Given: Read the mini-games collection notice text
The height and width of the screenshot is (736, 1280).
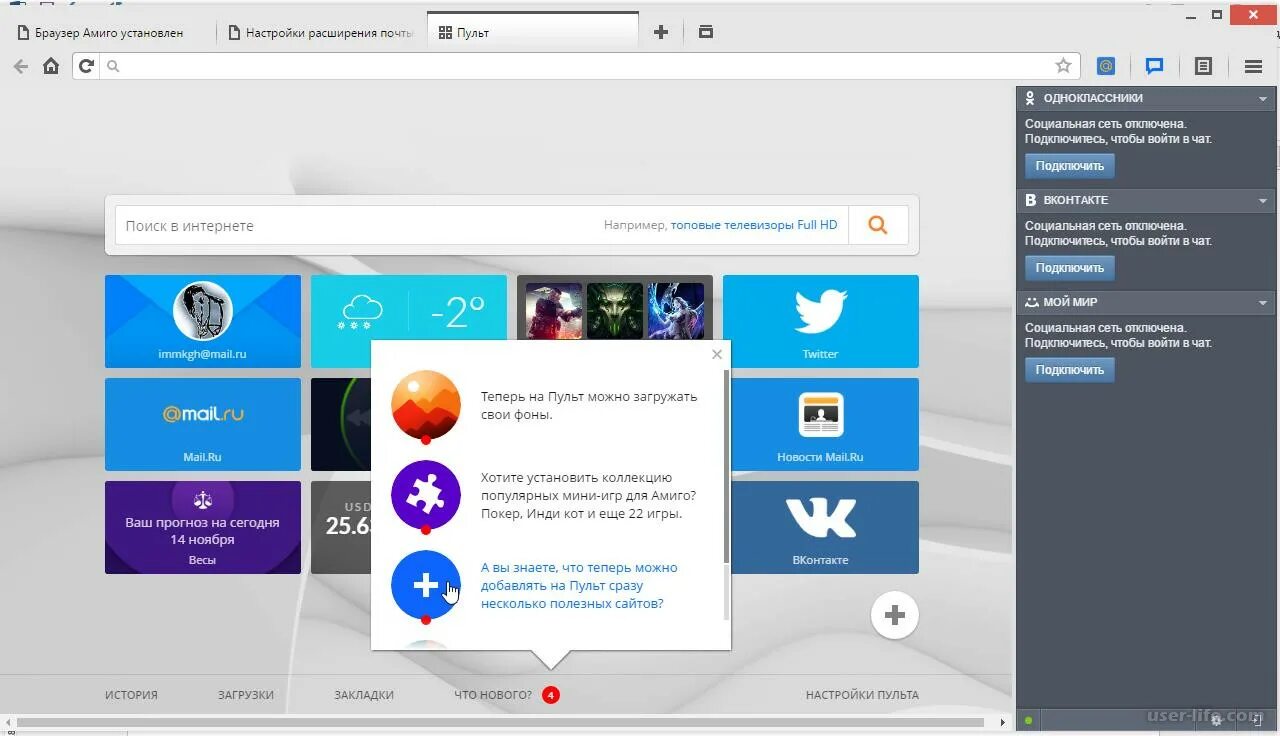Looking at the screenshot, I should (x=588, y=496).
